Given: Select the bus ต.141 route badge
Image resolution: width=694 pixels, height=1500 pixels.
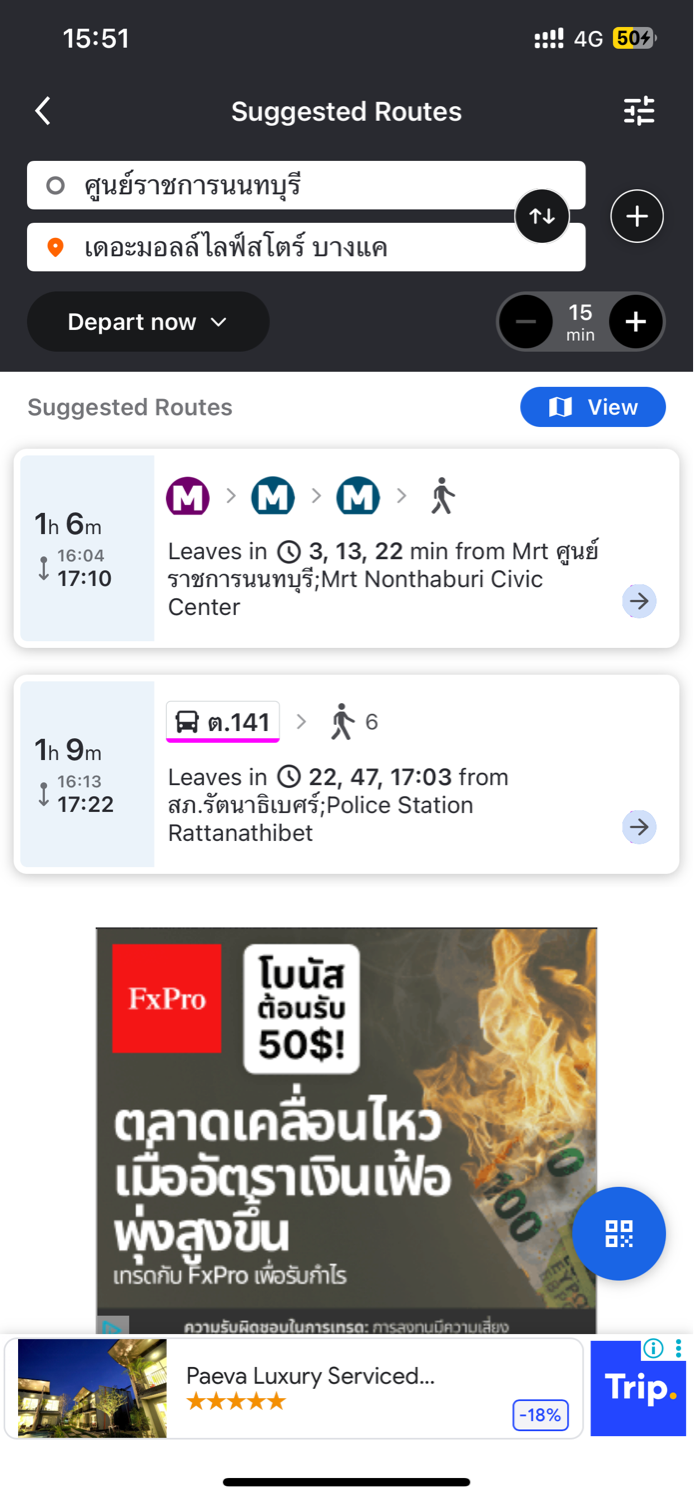Looking at the screenshot, I should click(223, 722).
